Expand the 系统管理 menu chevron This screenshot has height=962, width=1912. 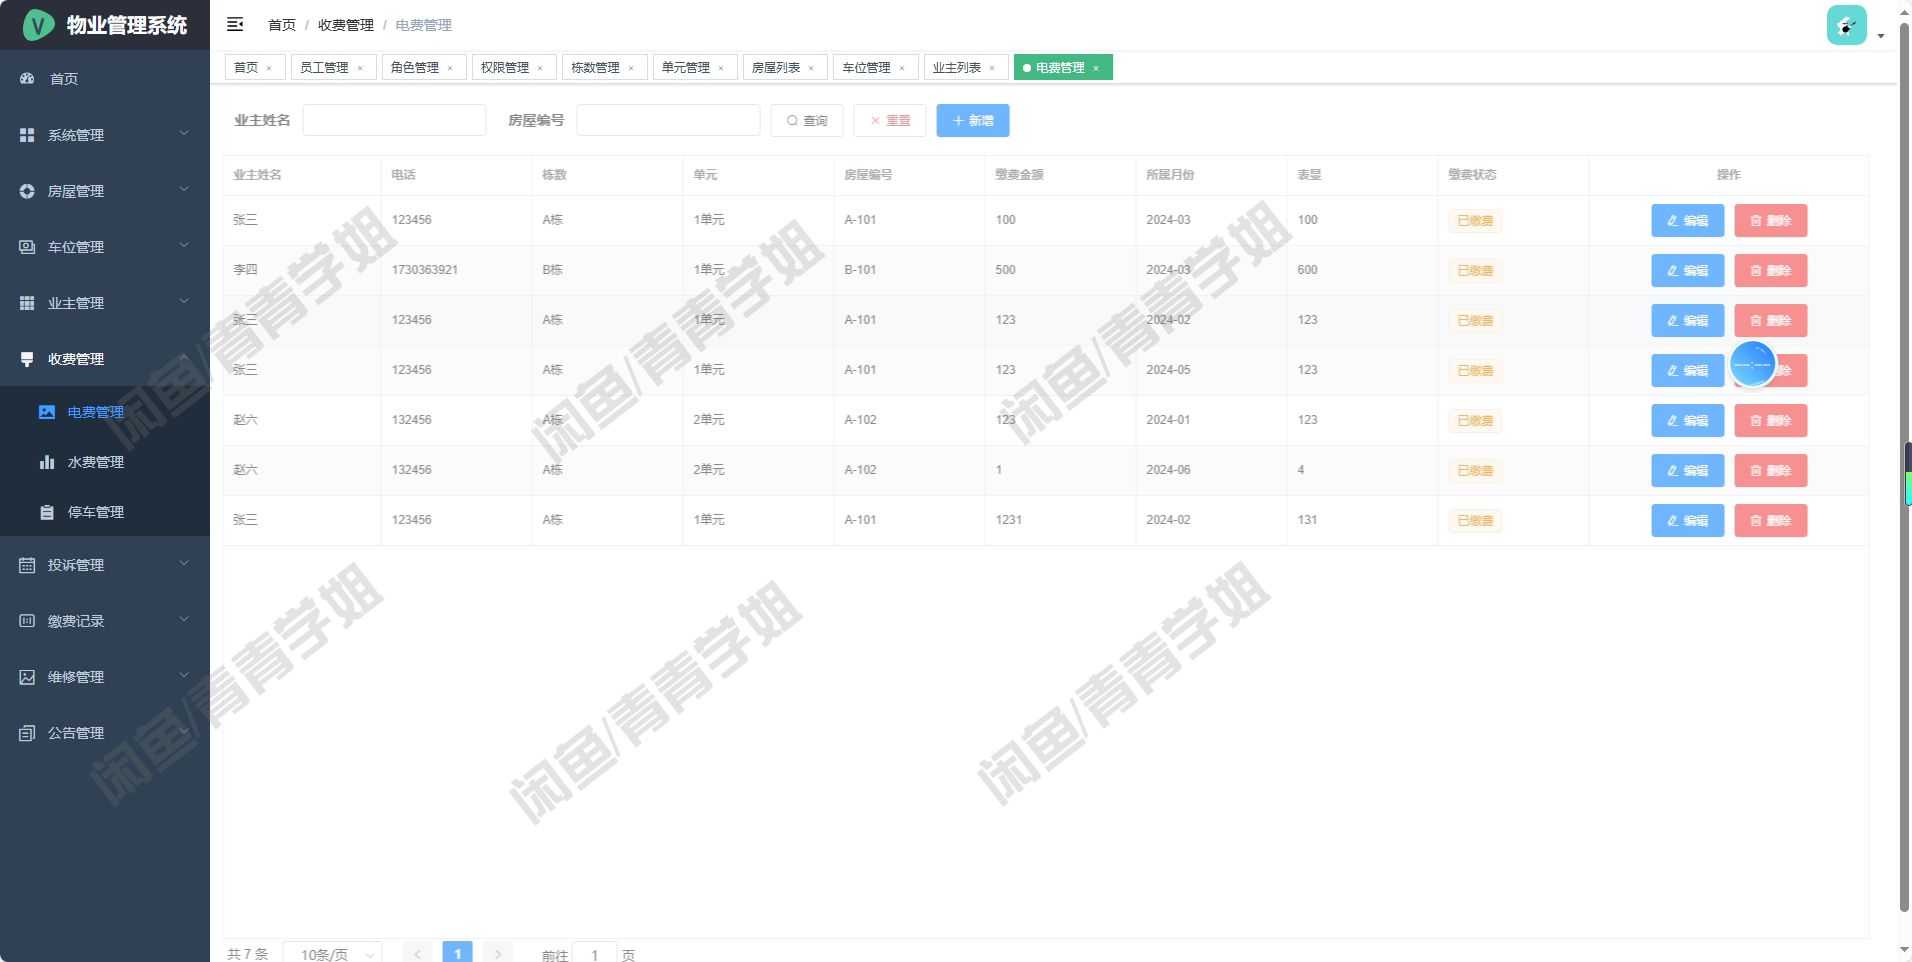pyautogui.click(x=184, y=133)
